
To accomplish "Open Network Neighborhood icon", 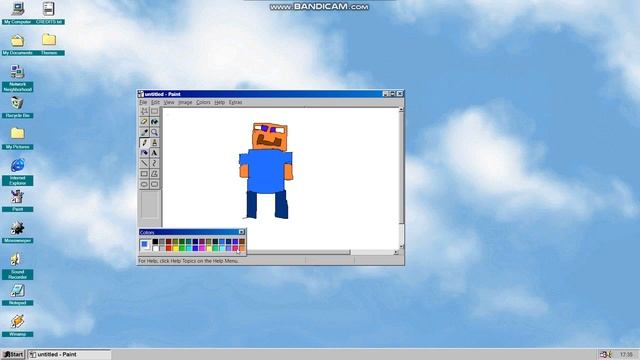I will tap(18, 78).
